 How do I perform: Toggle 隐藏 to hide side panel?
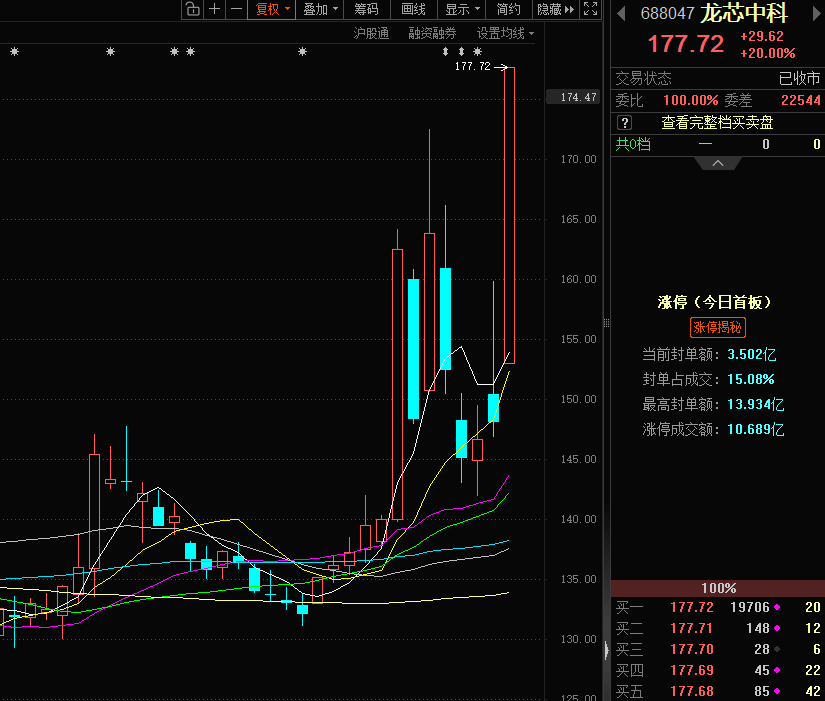click(555, 9)
